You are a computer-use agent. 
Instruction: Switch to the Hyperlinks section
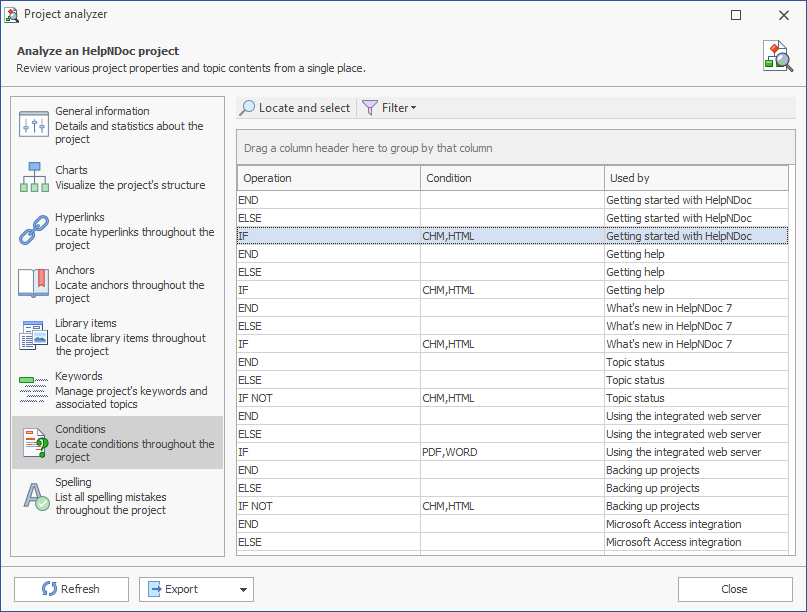(117, 231)
